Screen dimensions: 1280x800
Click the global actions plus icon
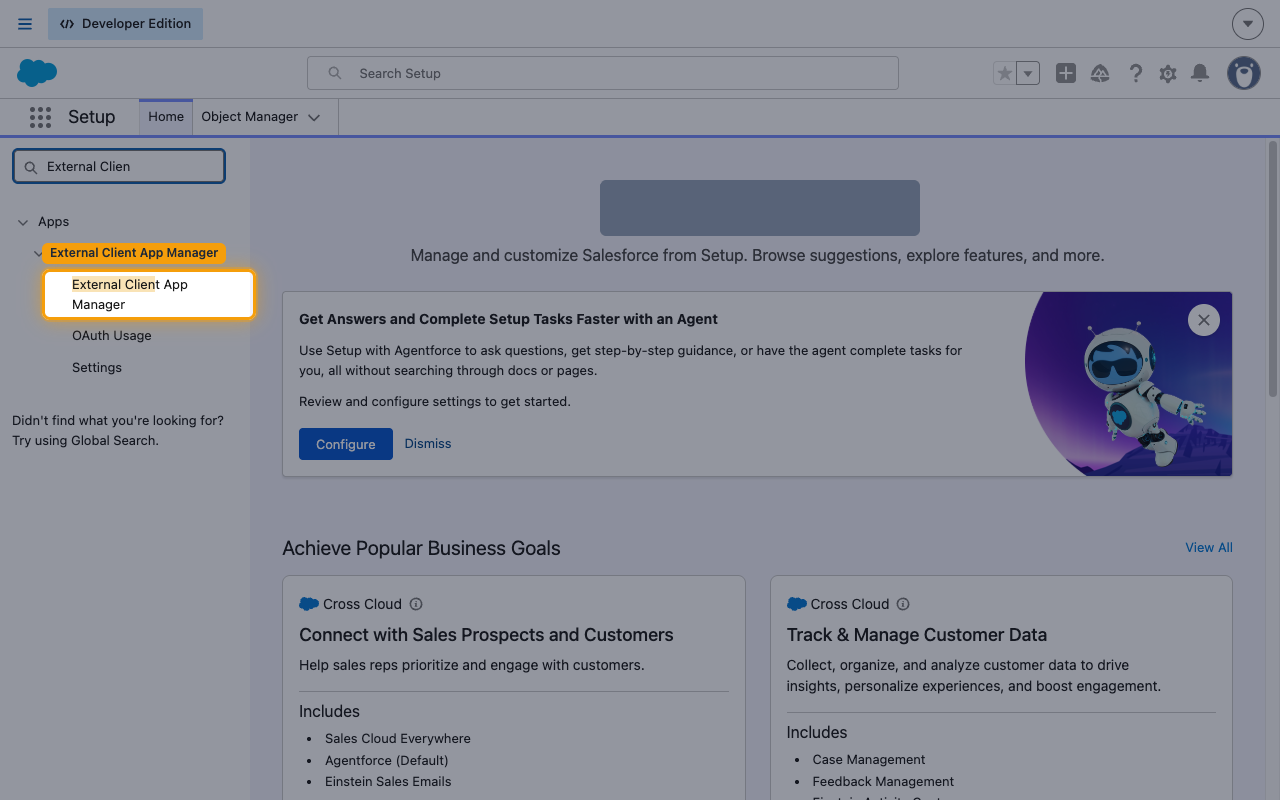point(1066,73)
